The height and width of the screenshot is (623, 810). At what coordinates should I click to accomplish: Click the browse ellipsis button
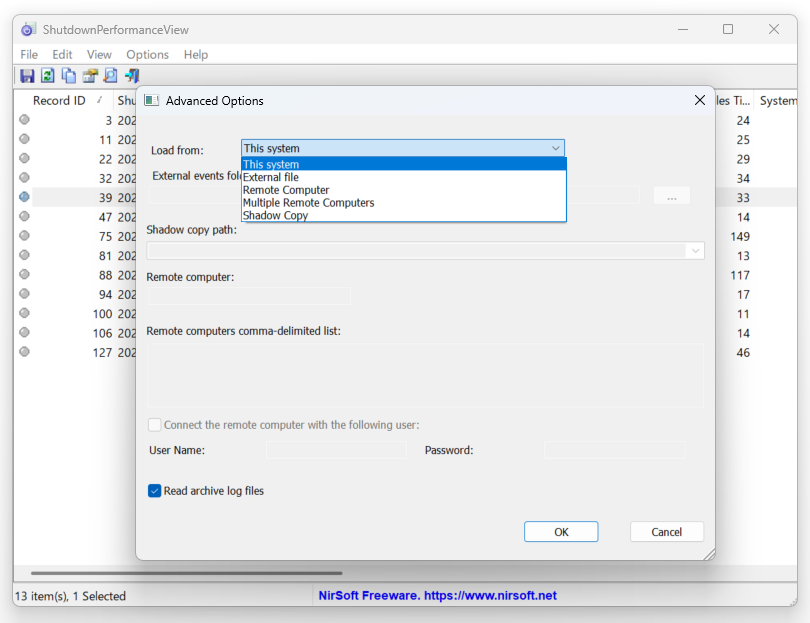(672, 196)
